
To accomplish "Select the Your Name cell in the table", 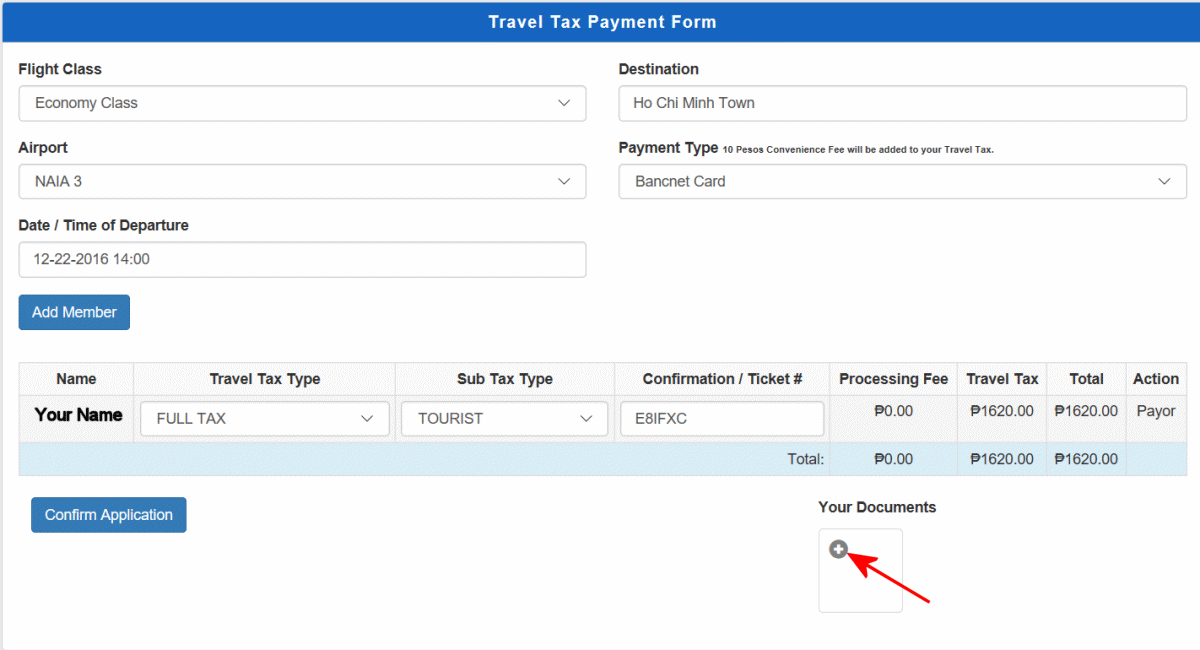I will click(78, 415).
